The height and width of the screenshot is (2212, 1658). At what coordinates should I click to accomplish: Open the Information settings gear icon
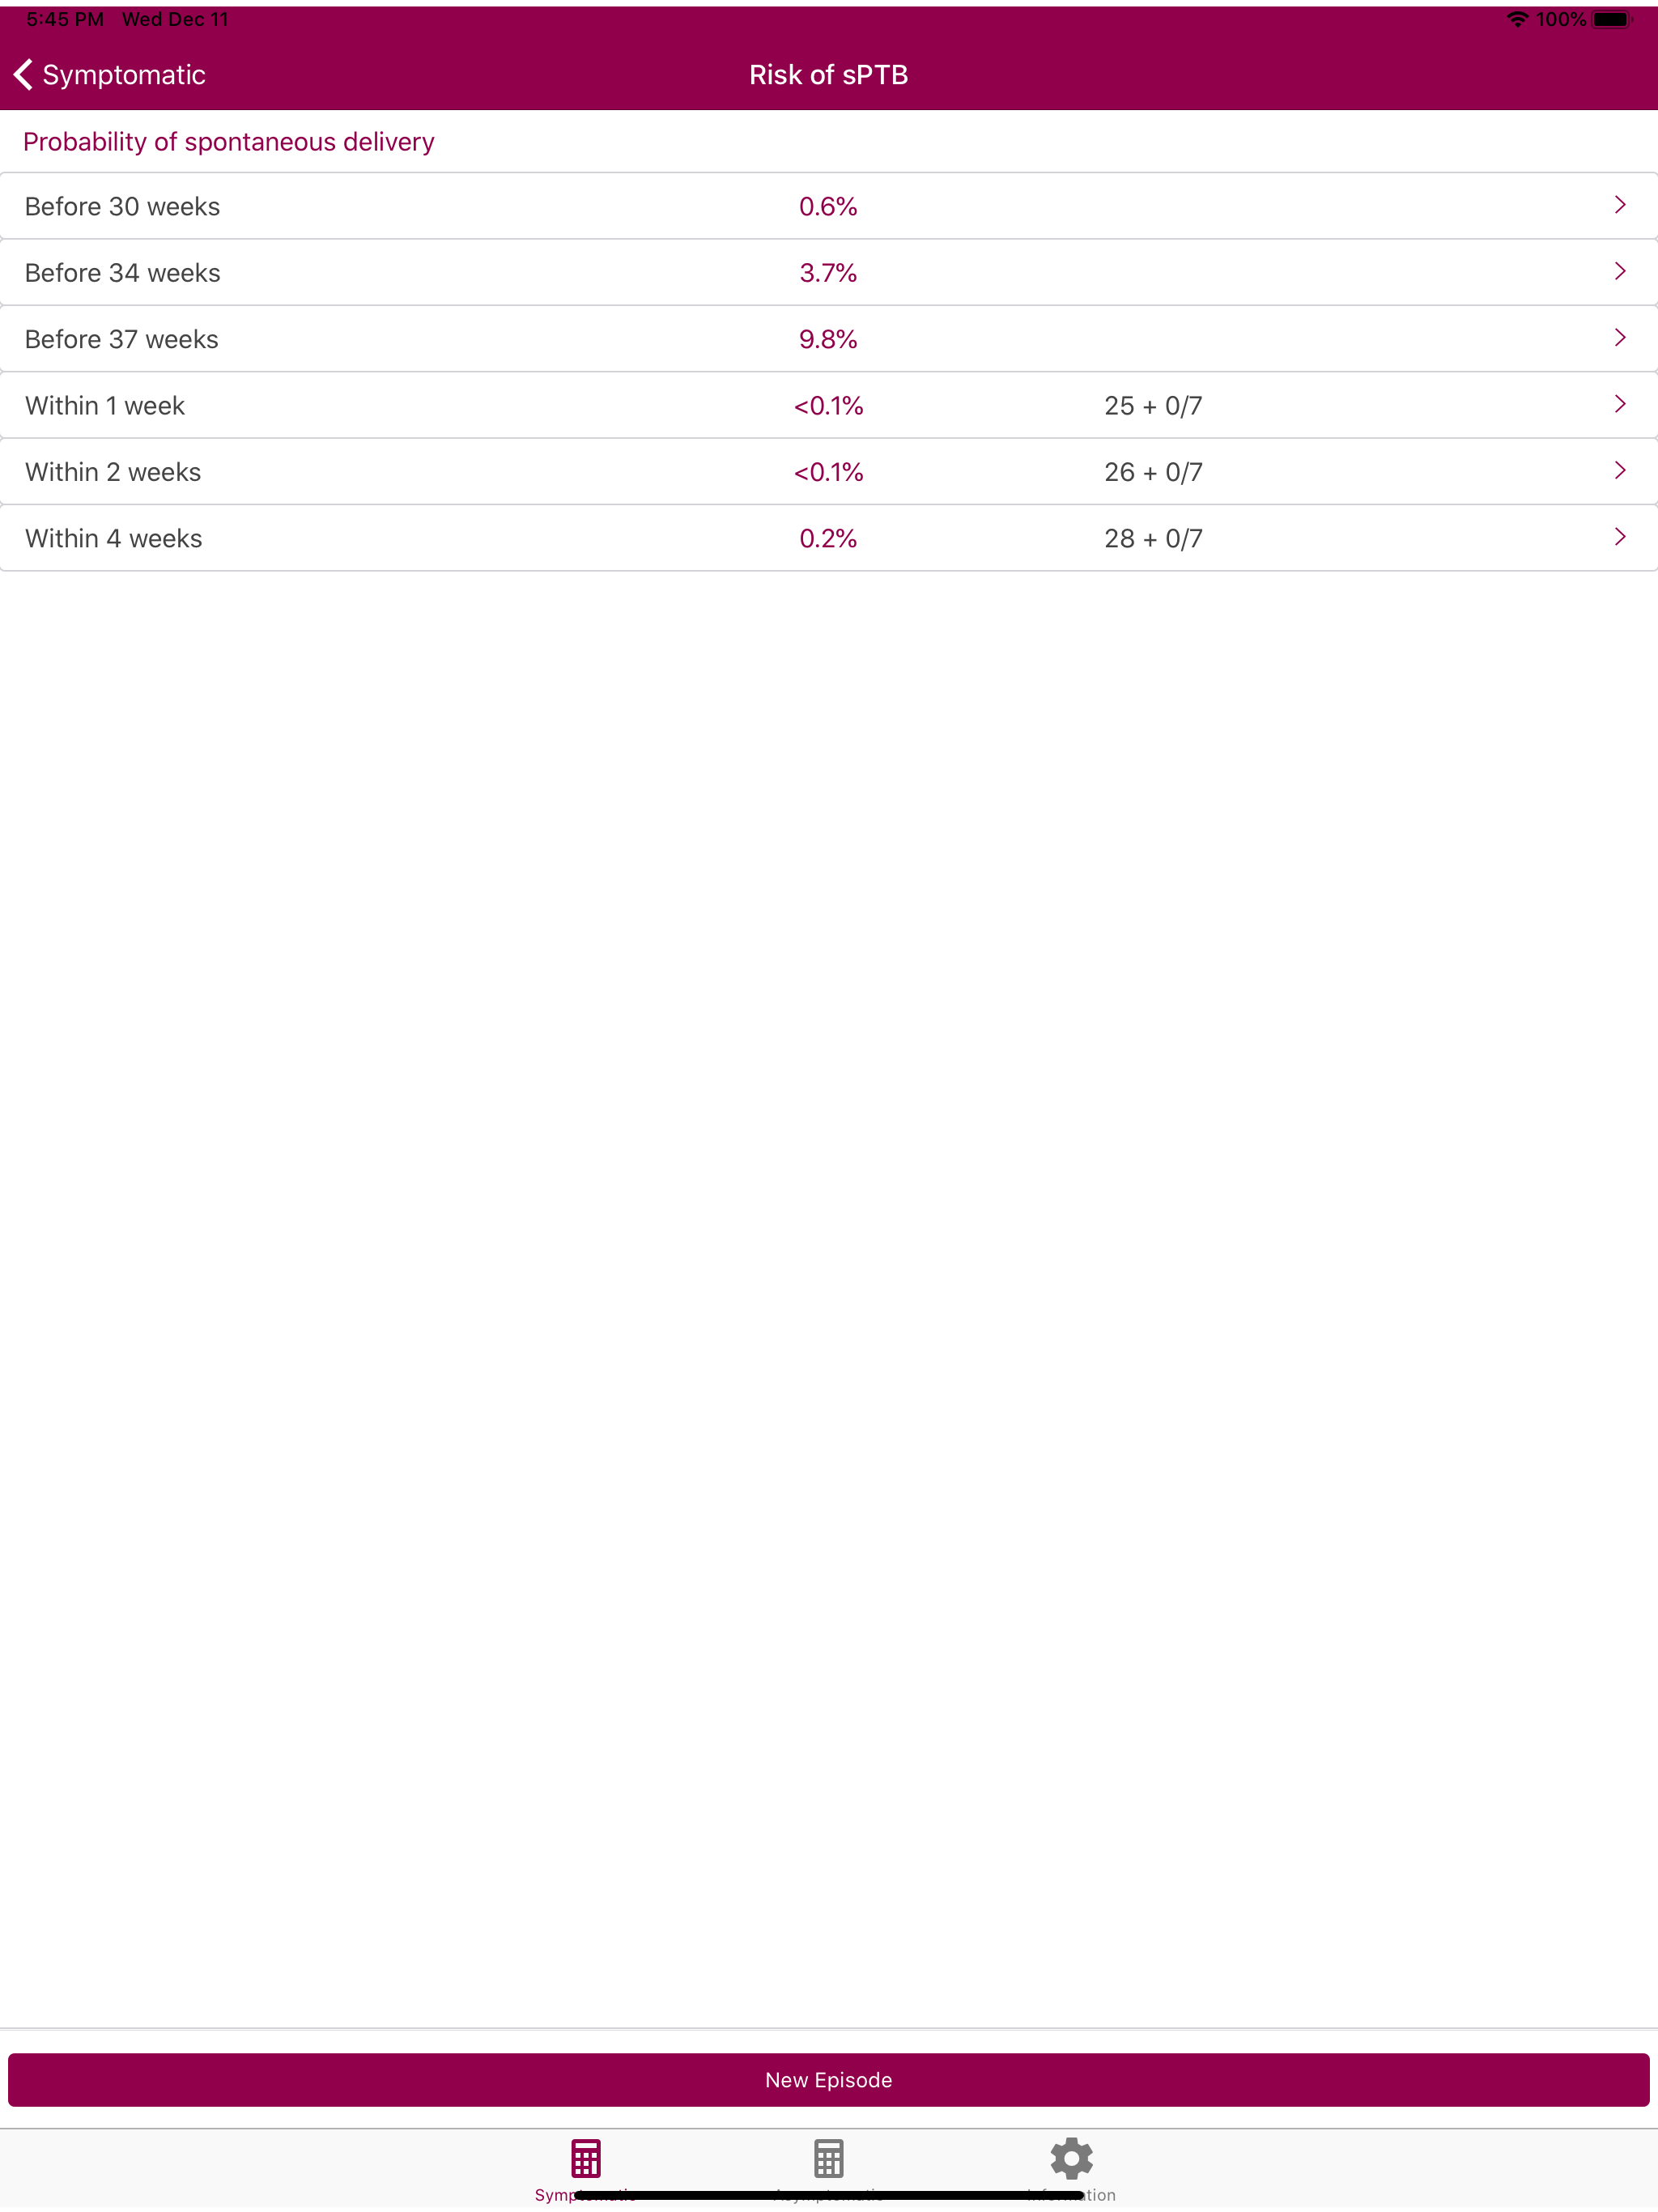(1070, 2158)
